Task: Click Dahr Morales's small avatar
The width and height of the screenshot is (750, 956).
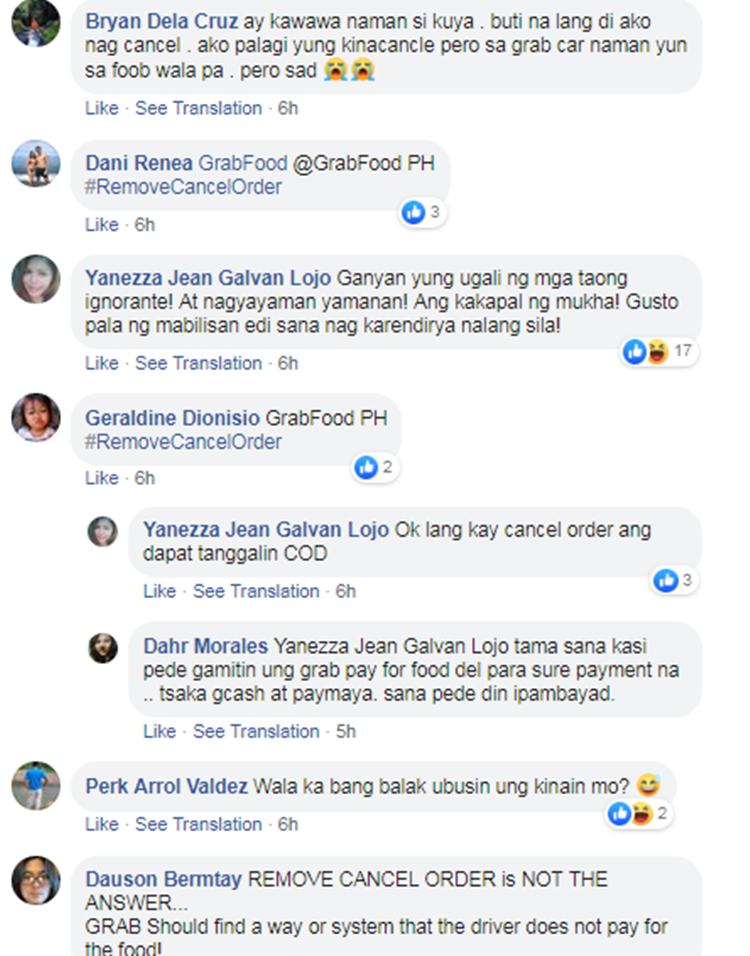Action: point(103,648)
